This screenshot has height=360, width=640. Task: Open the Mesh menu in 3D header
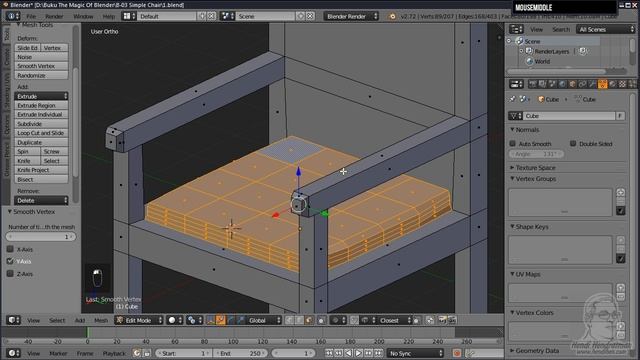coord(101,320)
